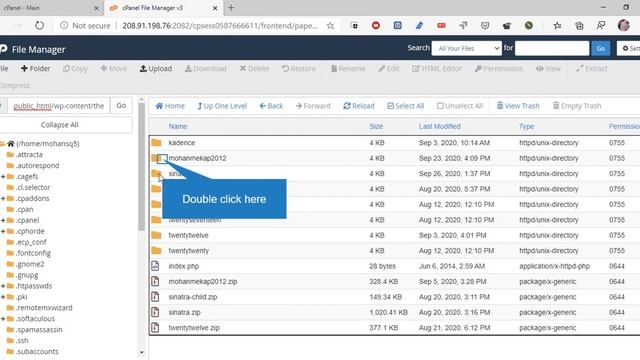Click the Permissions toolbar button
Viewport: 640px width, 360px height.
point(498,69)
